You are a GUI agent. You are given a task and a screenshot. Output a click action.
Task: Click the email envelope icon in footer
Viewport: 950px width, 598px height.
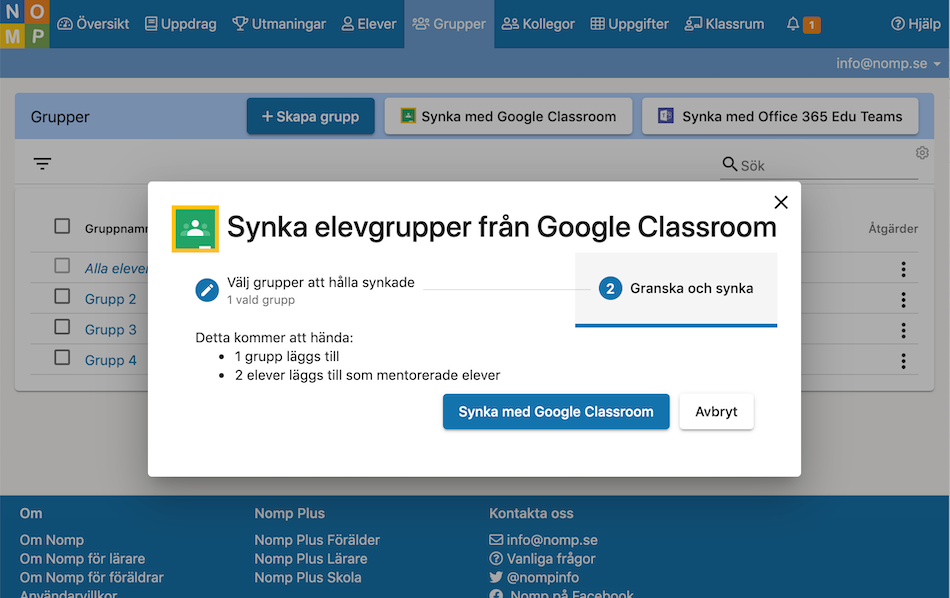click(x=496, y=540)
